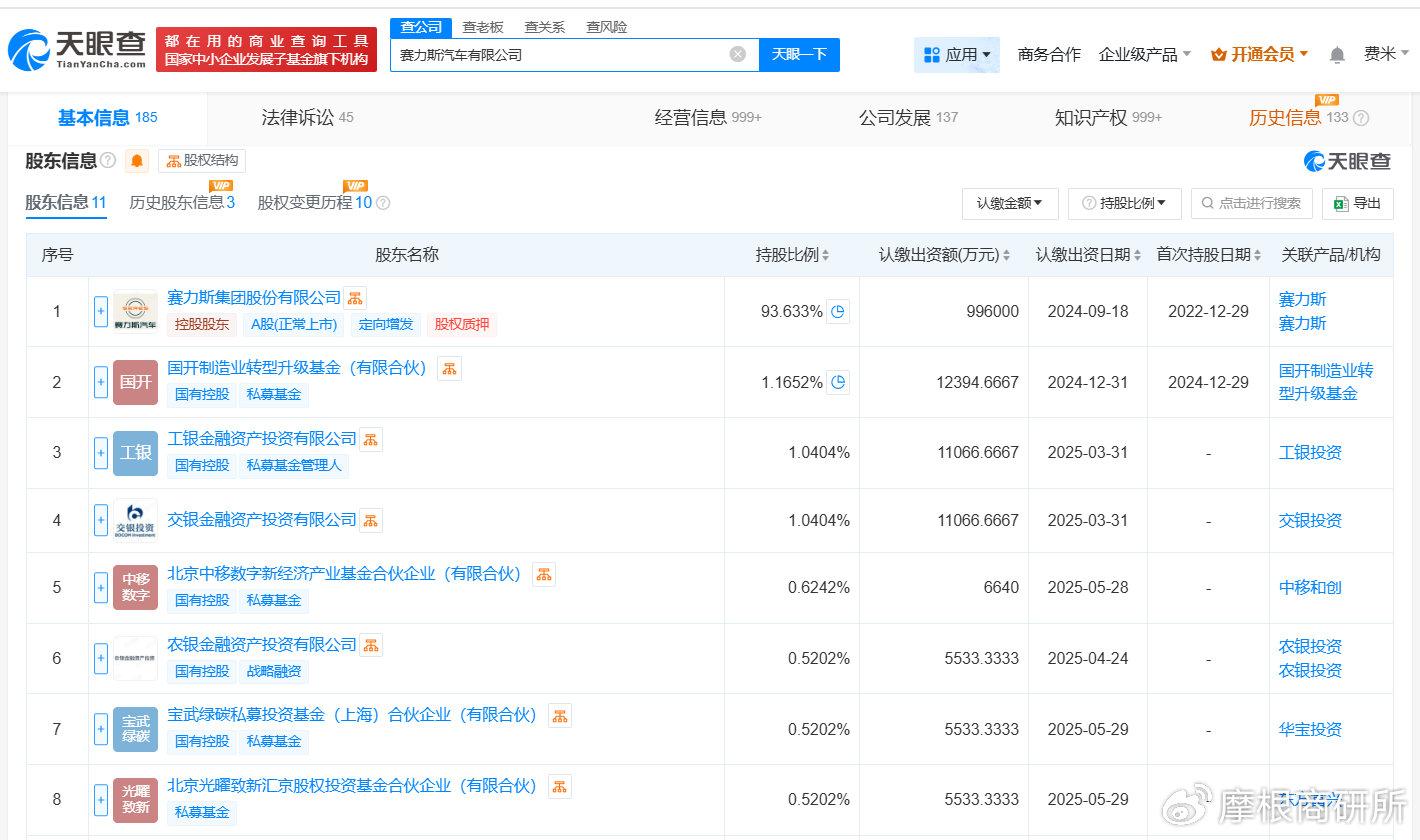The height and width of the screenshot is (840, 1420).
Task: Open the 费米 account dropdown
Action: 1385,54
